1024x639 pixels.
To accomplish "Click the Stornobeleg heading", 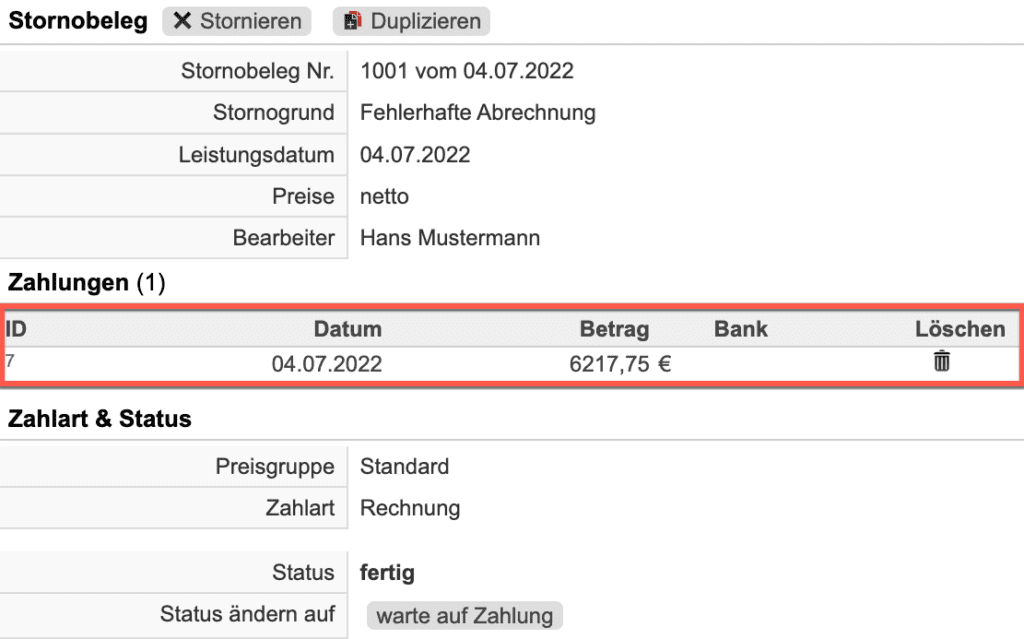I will point(77,20).
